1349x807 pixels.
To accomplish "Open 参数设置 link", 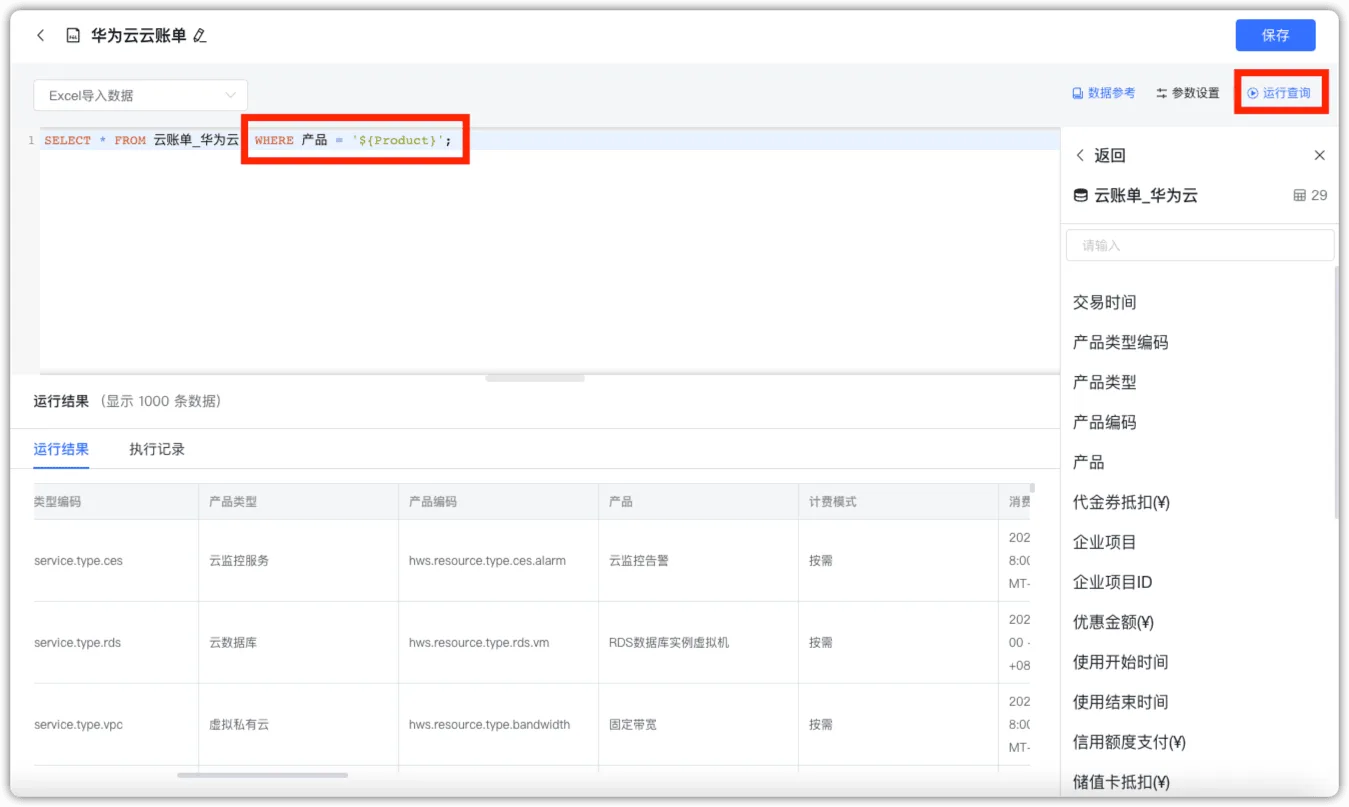I will [x=1188, y=93].
